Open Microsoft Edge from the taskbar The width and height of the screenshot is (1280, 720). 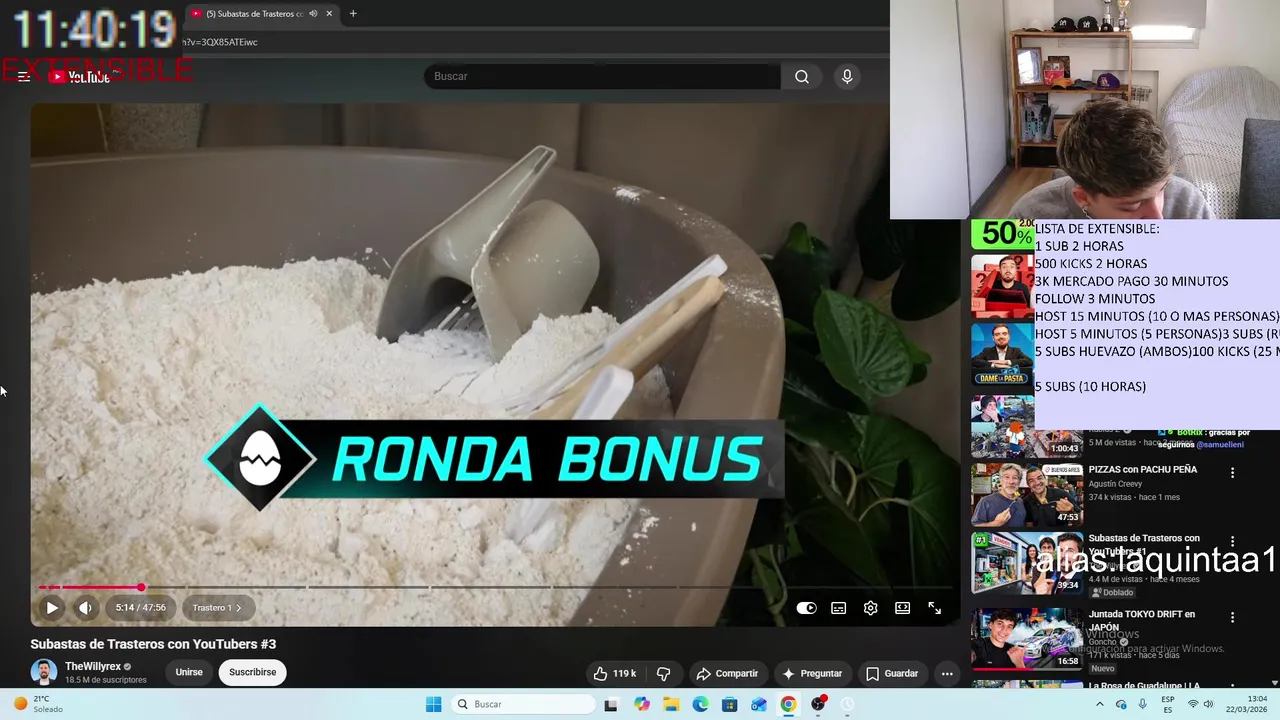coord(701,704)
